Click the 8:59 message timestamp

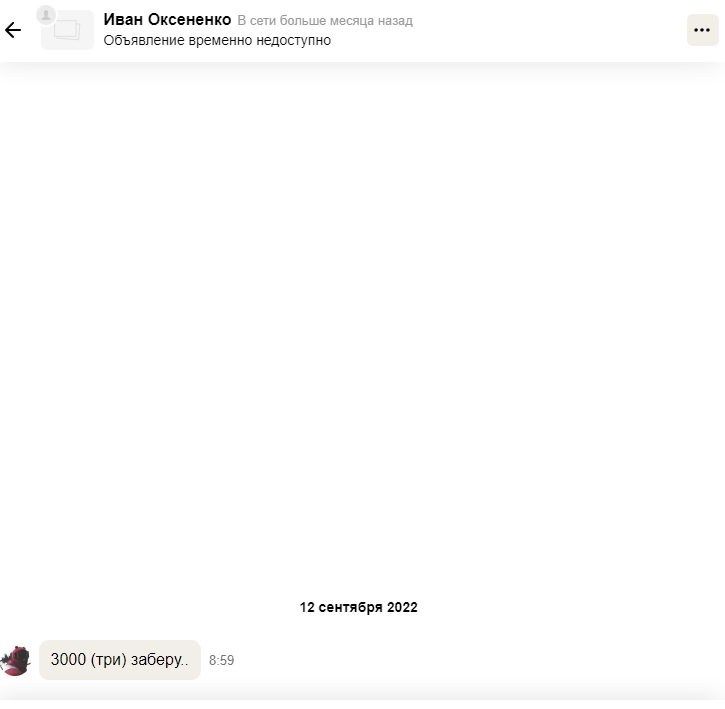pyautogui.click(x=221, y=660)
